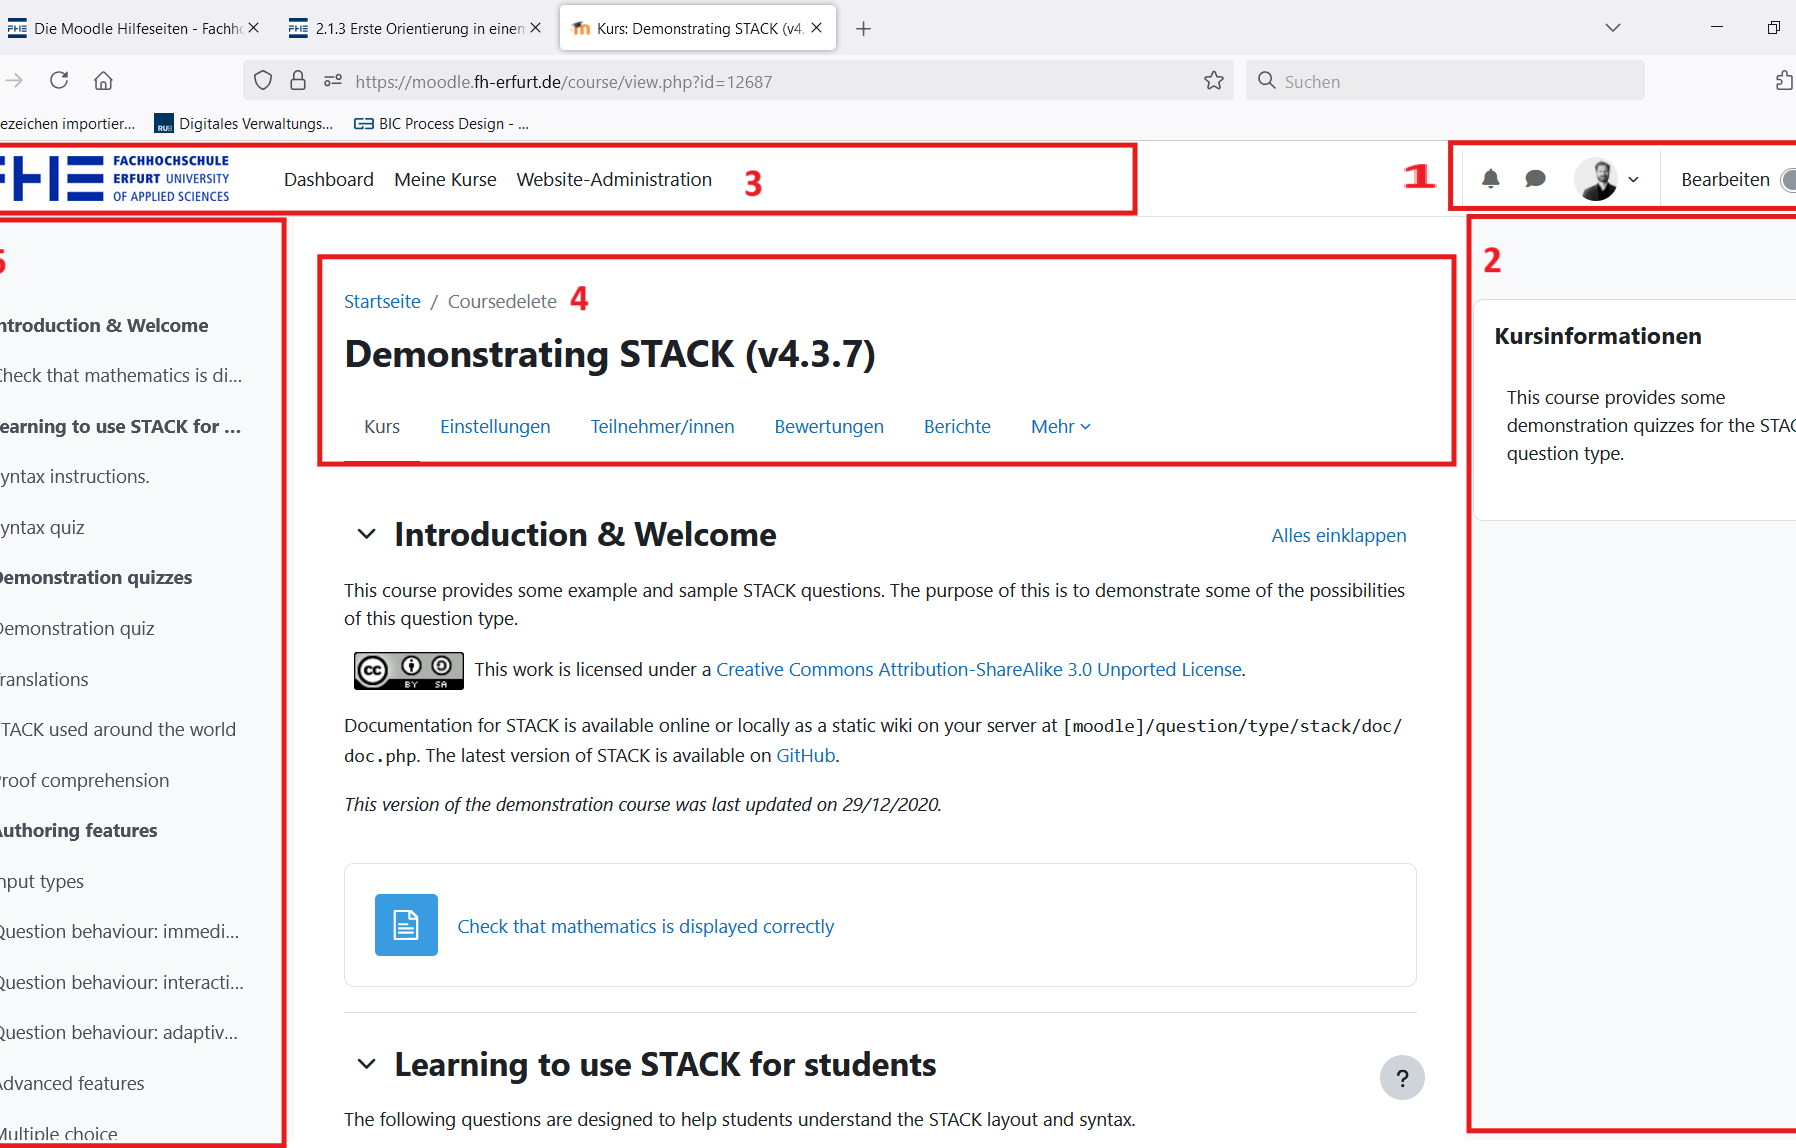Expand the Mehr dropdown menu

(x=1060, y=427)
